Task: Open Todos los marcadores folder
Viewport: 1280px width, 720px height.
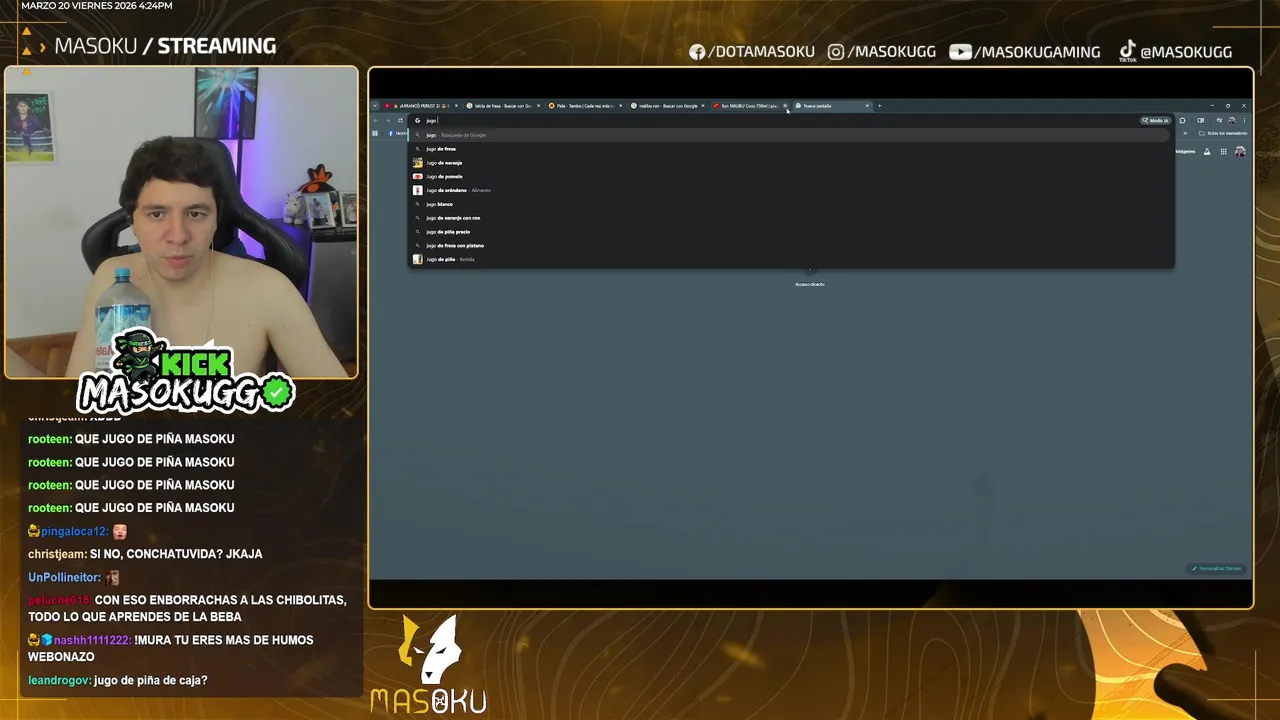Action: point(1223,133)
